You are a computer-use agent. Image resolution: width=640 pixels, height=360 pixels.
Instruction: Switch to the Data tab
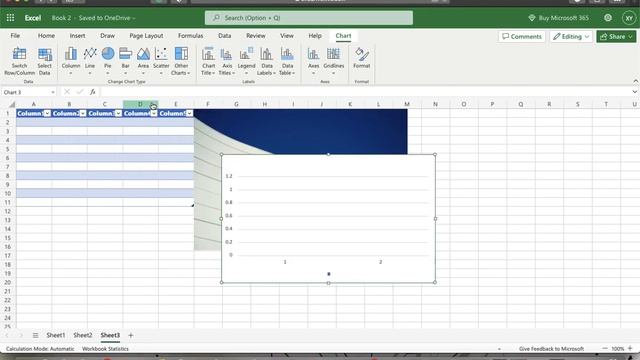click(x=224, y=36)
